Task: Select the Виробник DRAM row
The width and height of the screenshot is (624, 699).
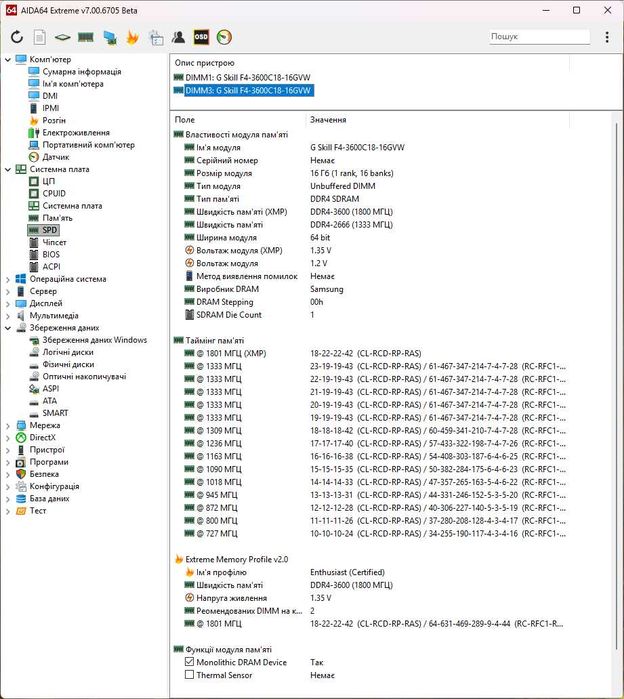Action: coord(370,289)
